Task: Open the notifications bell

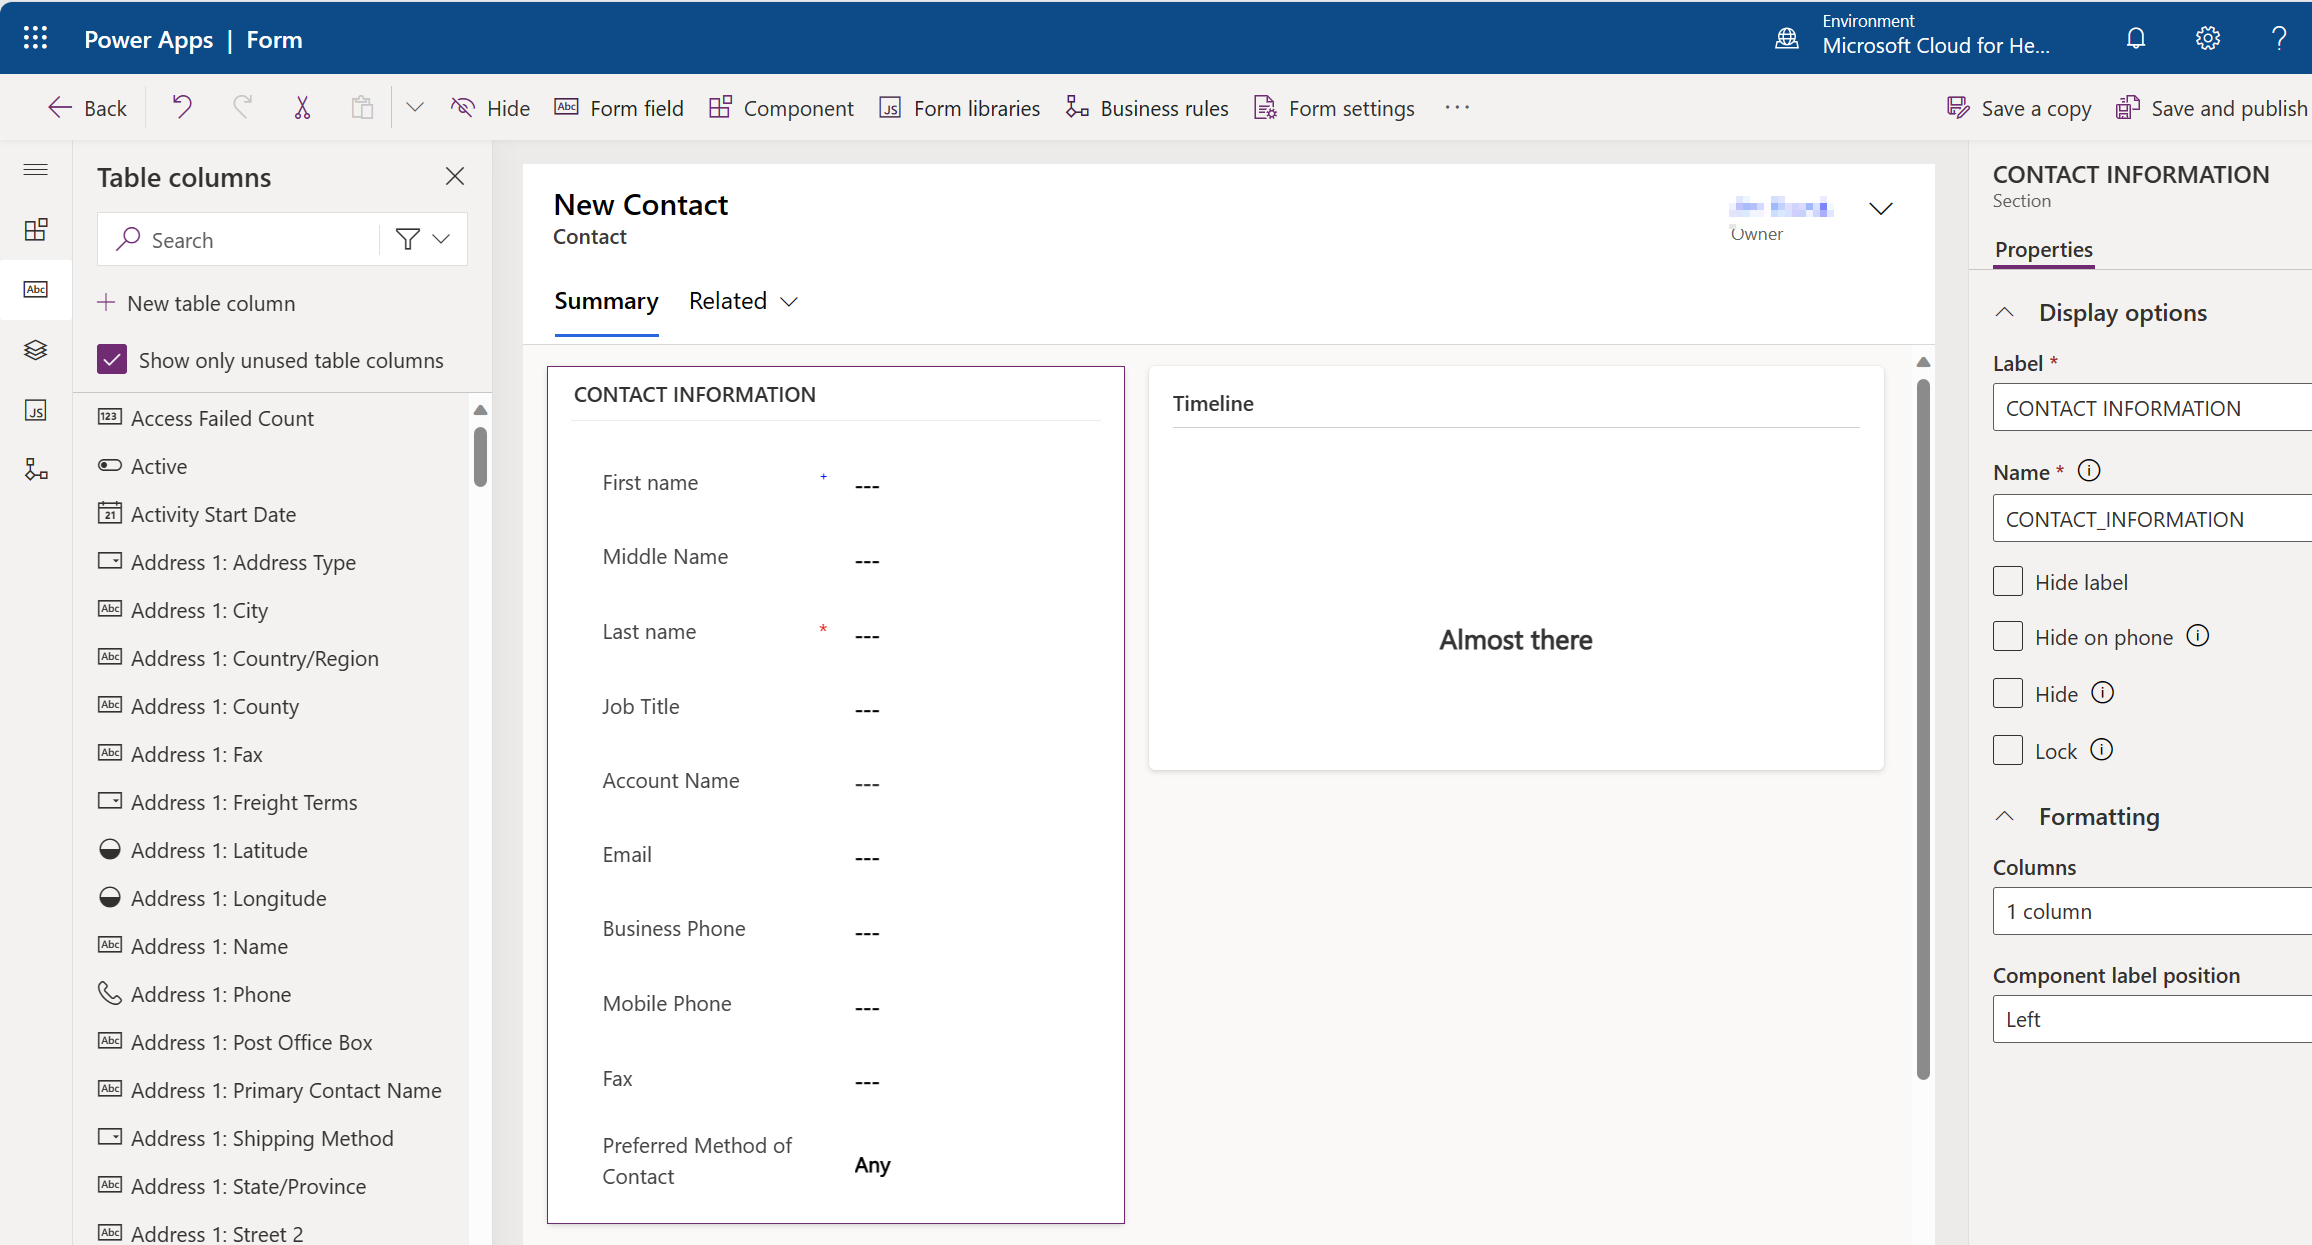Action: pyautogui.click(x=2136, y=38)
